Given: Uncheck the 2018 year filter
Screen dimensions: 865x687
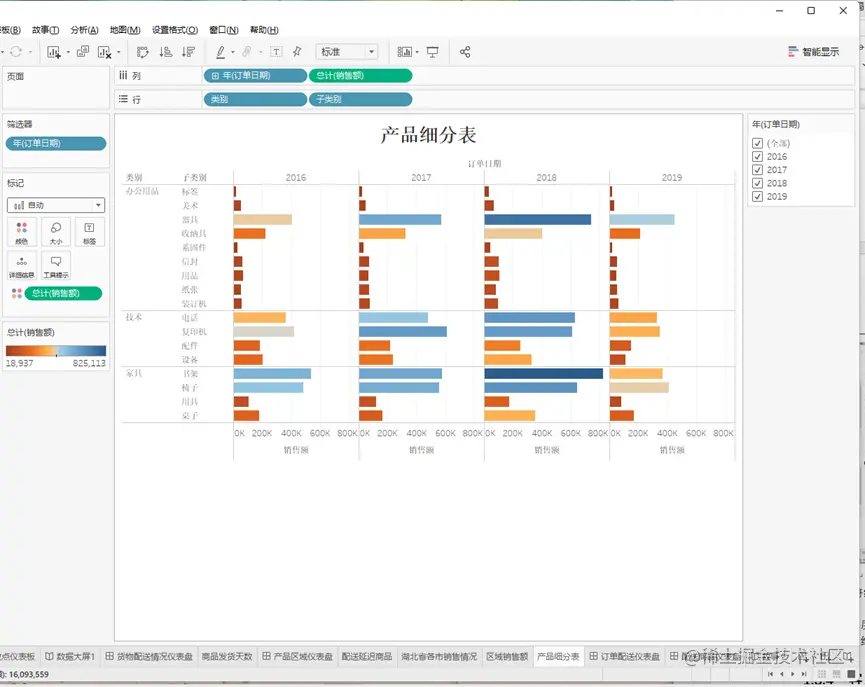Looking at the screenshot, I should click(x=757, y=183).
